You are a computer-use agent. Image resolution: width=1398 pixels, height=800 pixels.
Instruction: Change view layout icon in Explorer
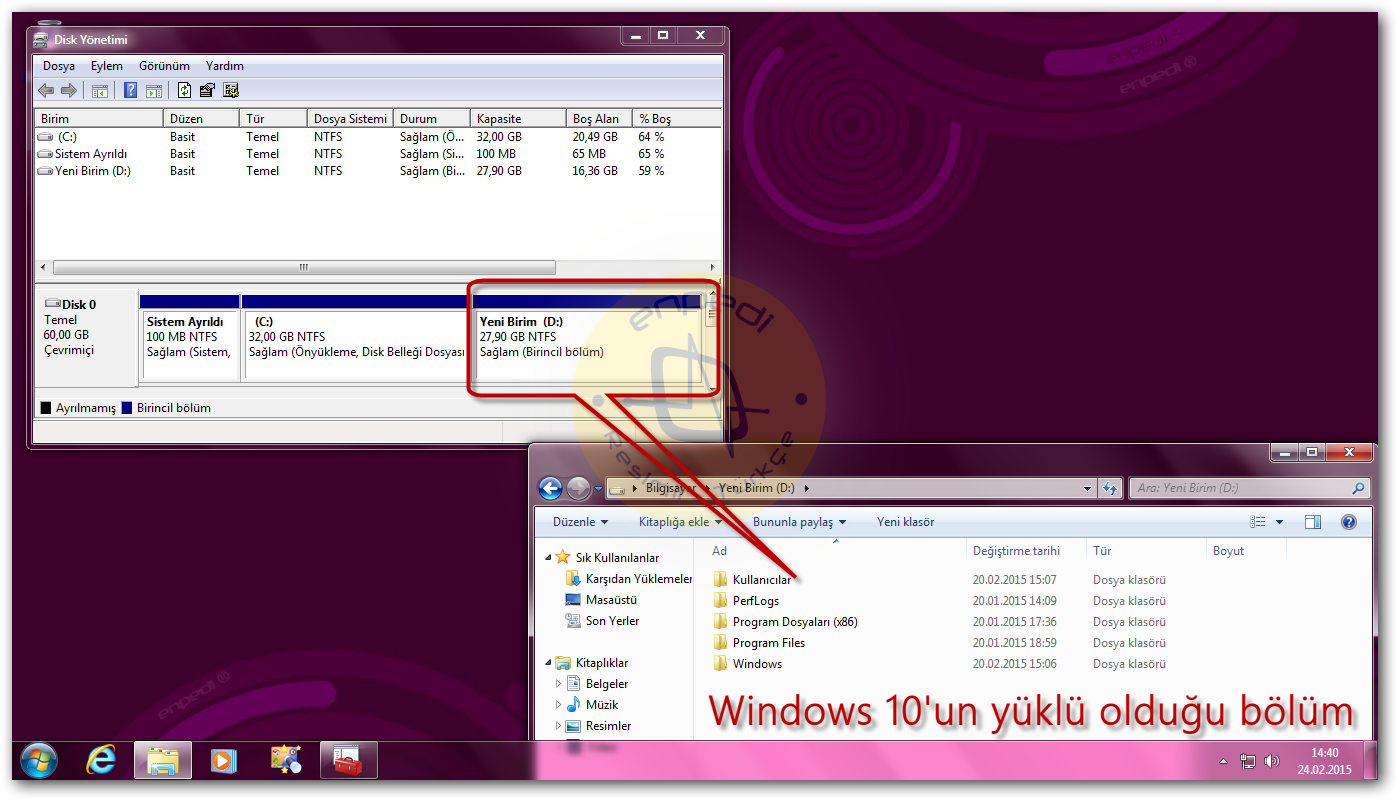tap(1258, 522)
